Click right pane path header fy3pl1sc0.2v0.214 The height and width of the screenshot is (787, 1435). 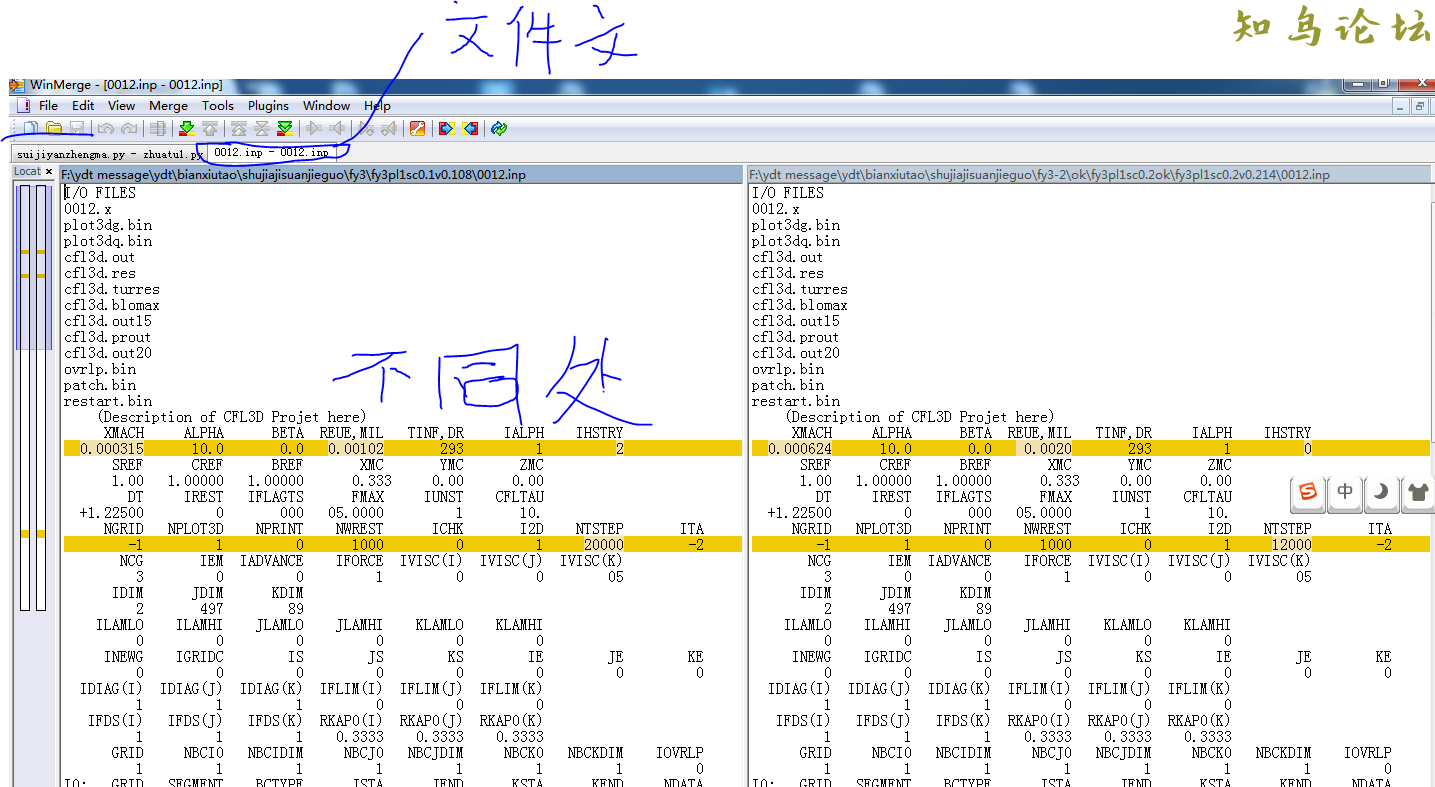tap(1089, 174)
